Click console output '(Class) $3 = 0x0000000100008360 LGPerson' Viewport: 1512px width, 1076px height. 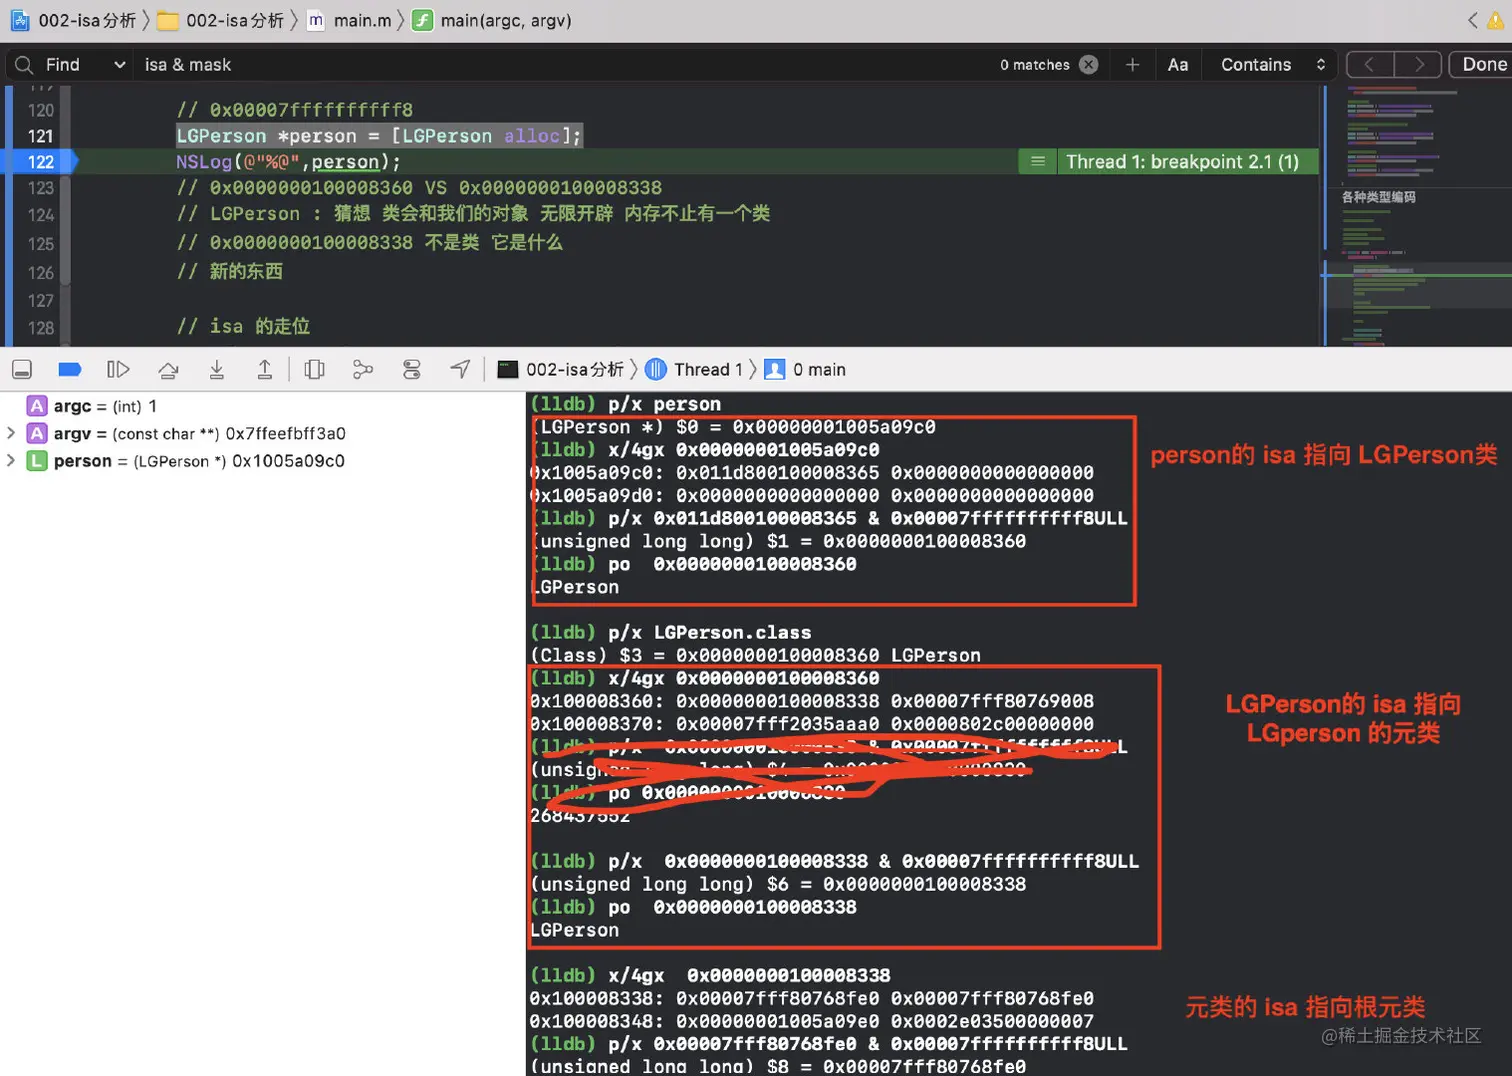[755, 655]
